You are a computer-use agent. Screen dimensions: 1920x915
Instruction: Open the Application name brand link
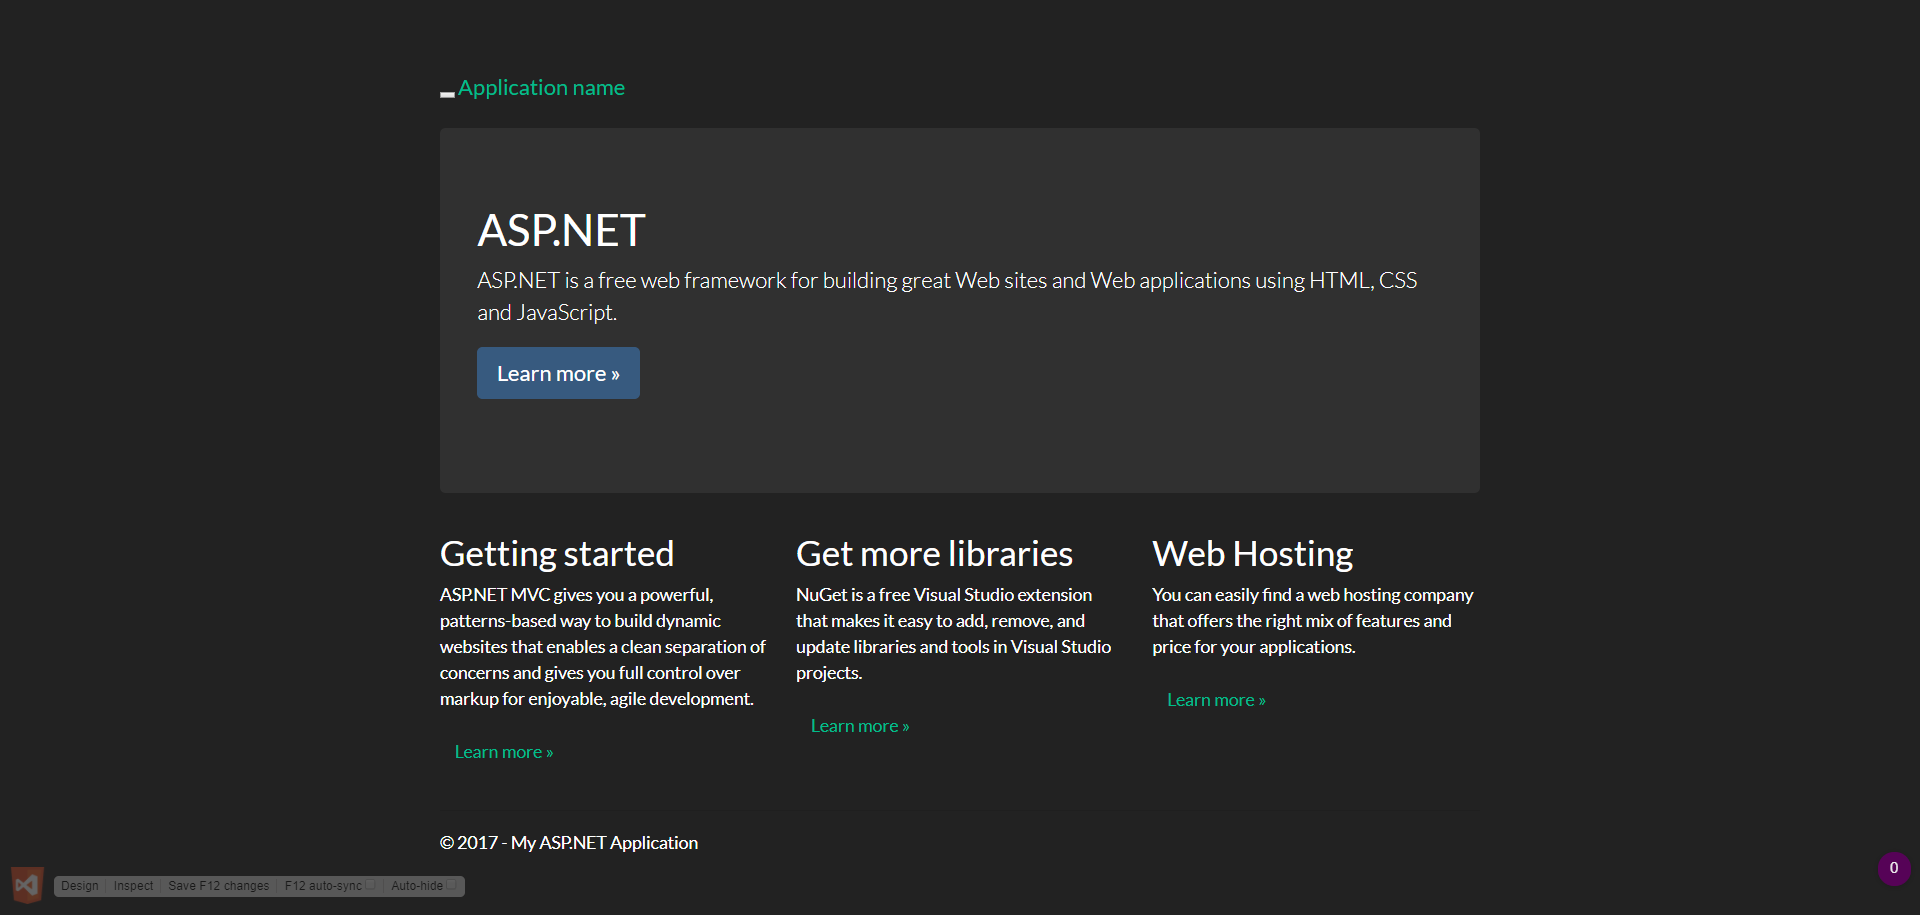click(x=541, y=88)
